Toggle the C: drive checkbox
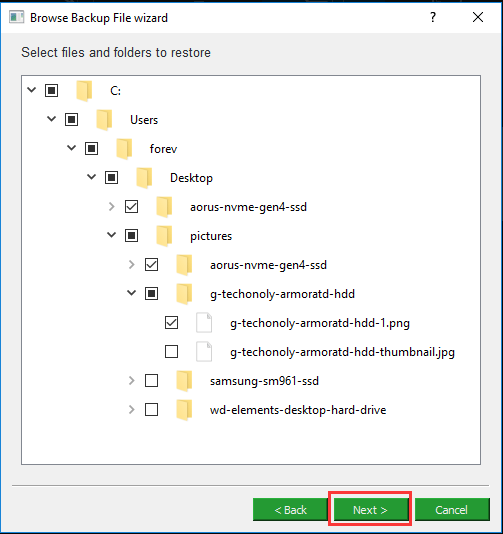The image size is (503, 534). tap(51, 91)
